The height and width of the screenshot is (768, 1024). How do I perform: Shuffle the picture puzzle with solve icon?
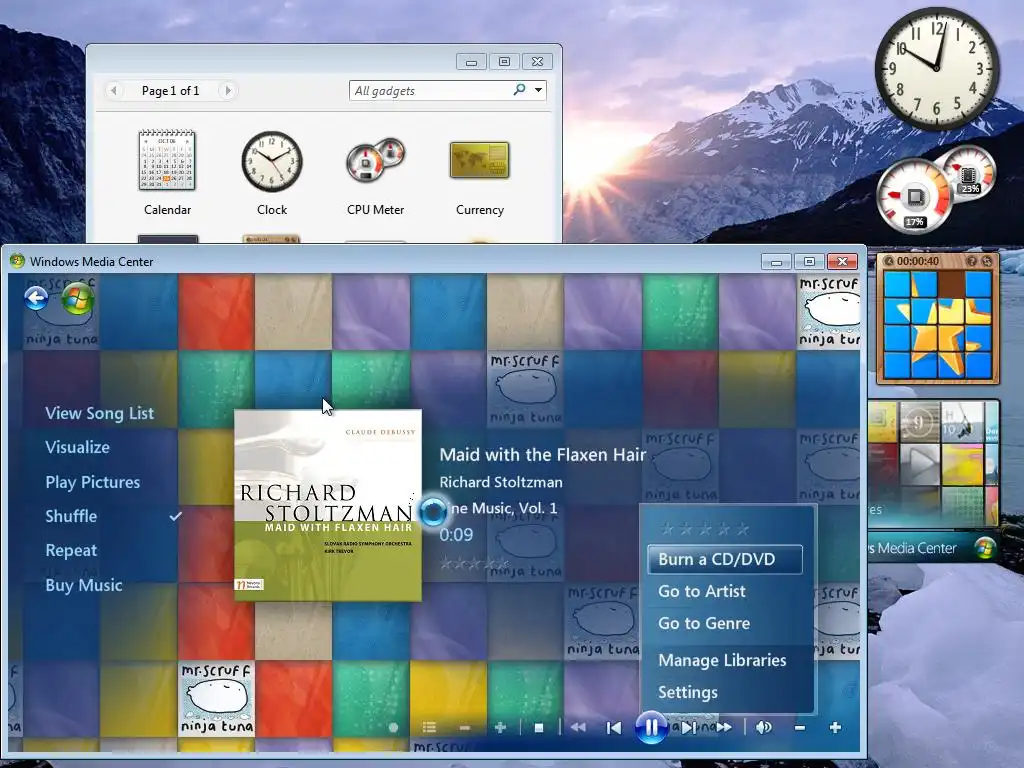tap(987, 261)
